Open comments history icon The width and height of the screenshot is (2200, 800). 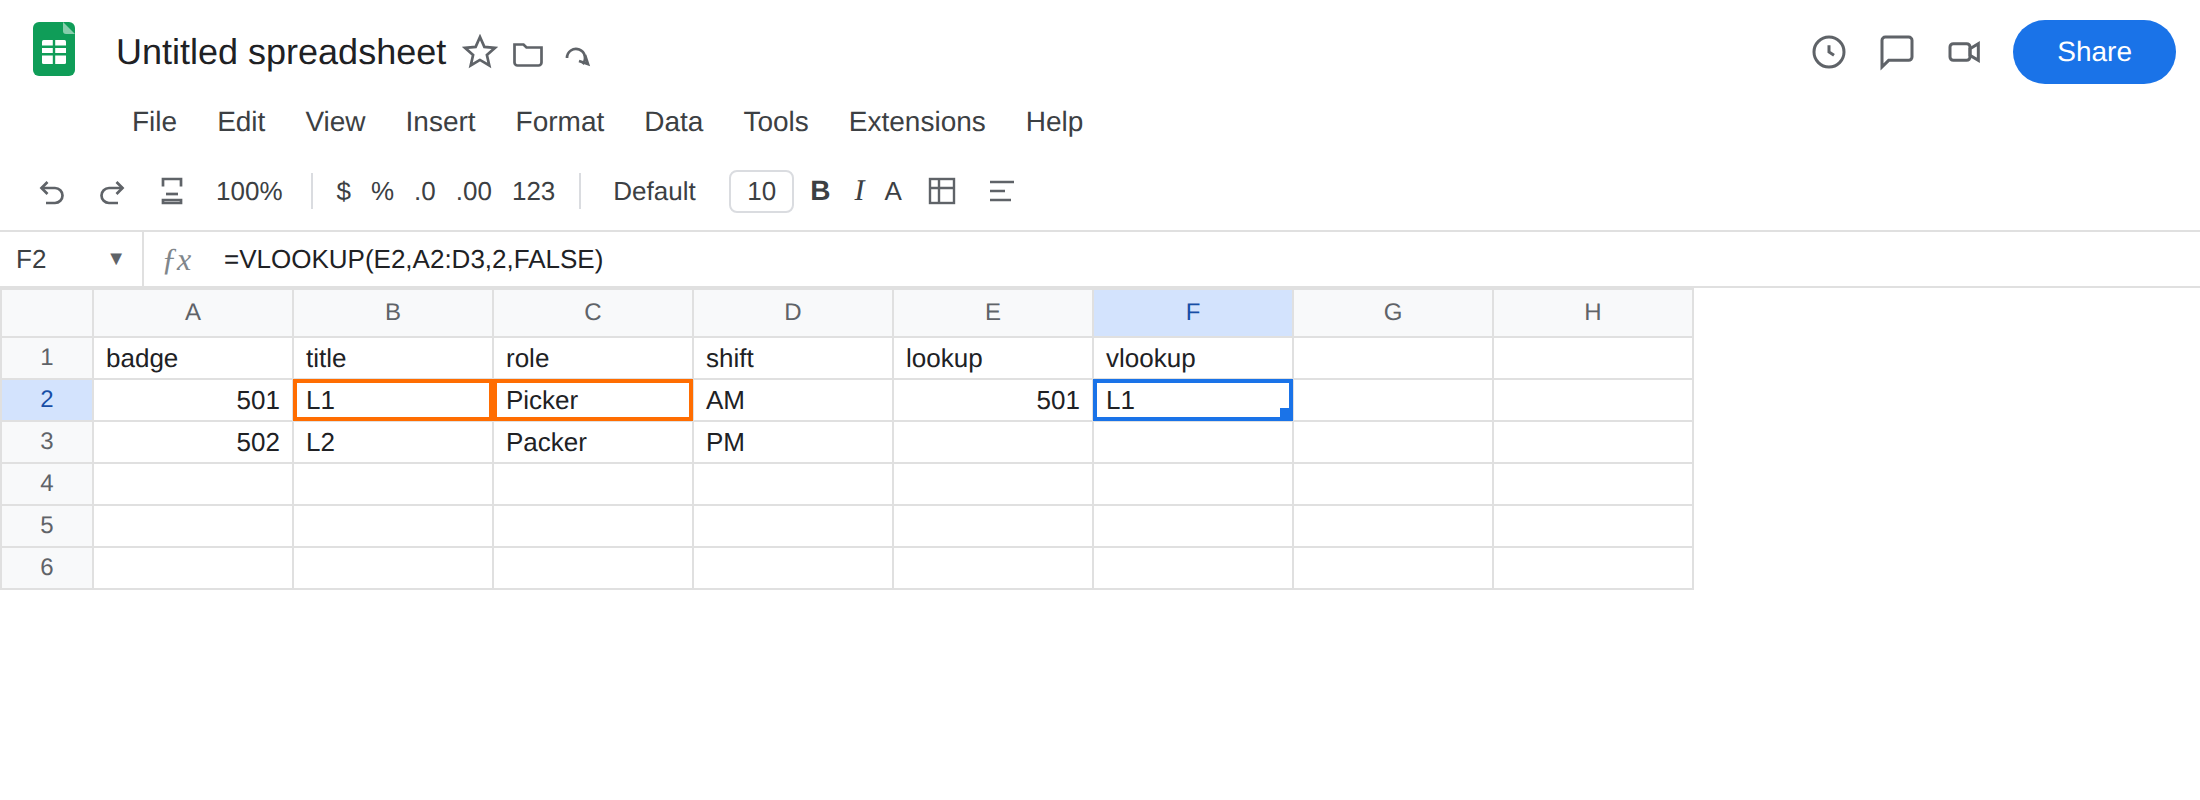[1896, 52]
